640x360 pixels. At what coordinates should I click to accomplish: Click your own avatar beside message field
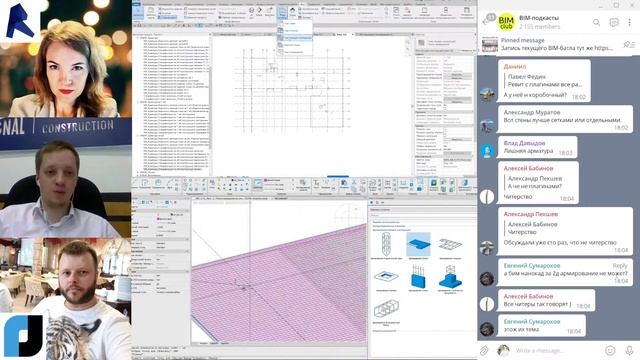pos(503,350)
